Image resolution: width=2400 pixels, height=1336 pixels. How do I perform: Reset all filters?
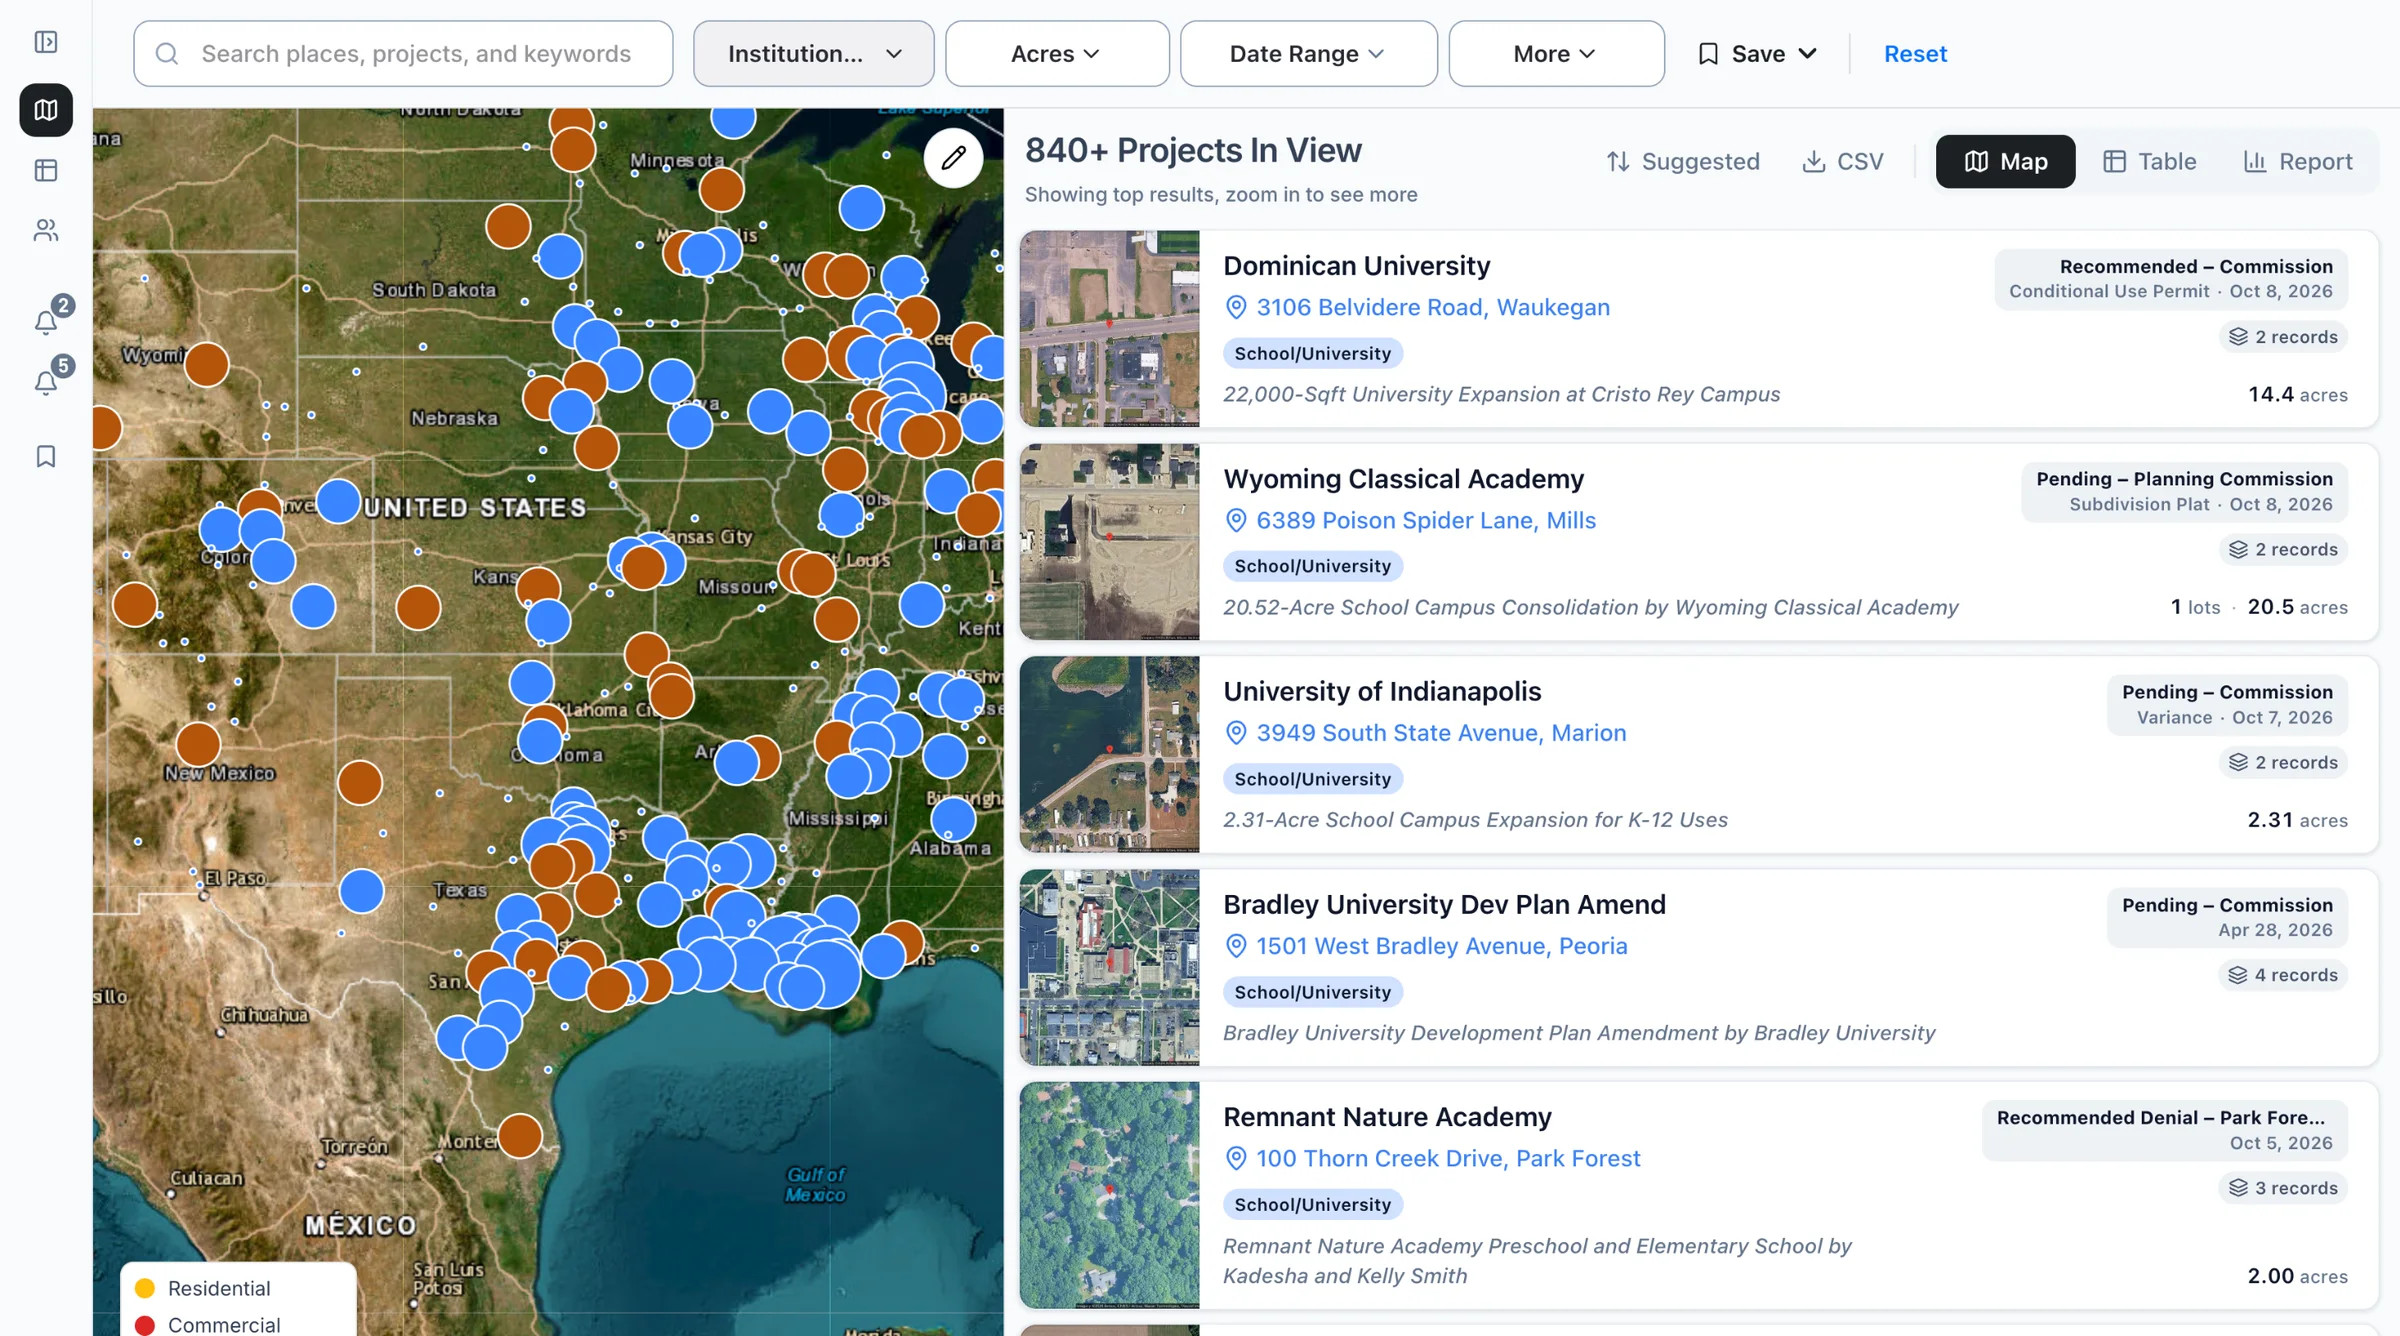[x=1915, y=54]
